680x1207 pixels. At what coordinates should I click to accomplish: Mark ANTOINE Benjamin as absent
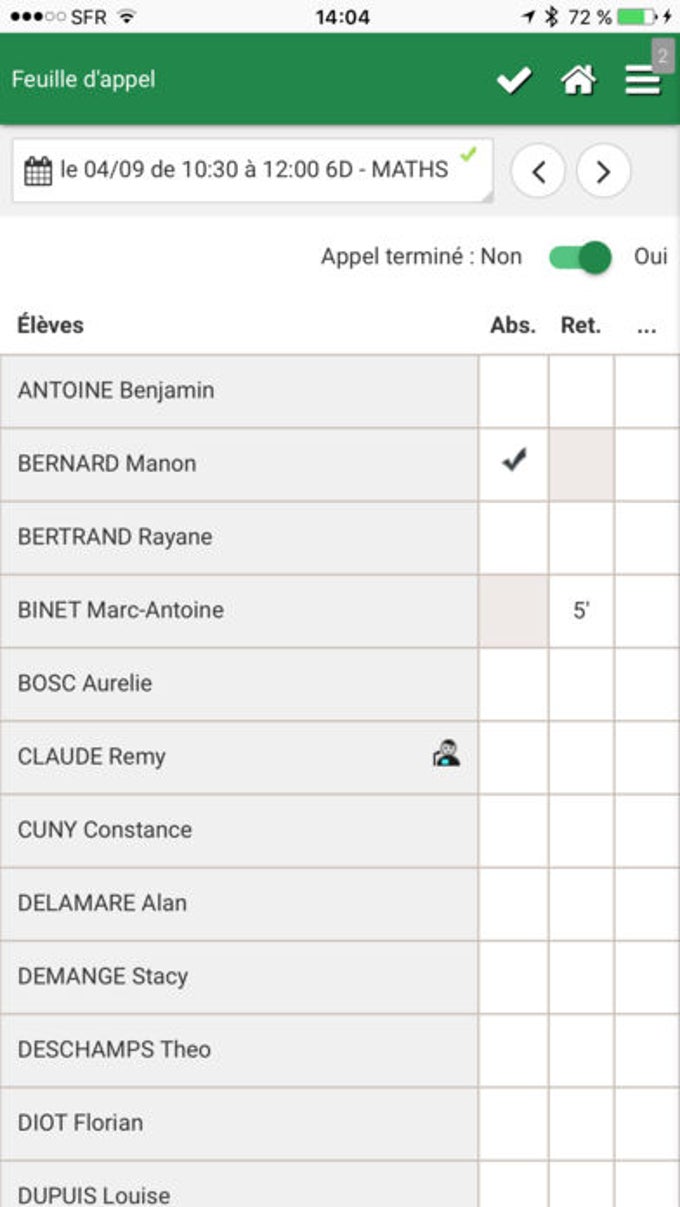tap(513, 391)
